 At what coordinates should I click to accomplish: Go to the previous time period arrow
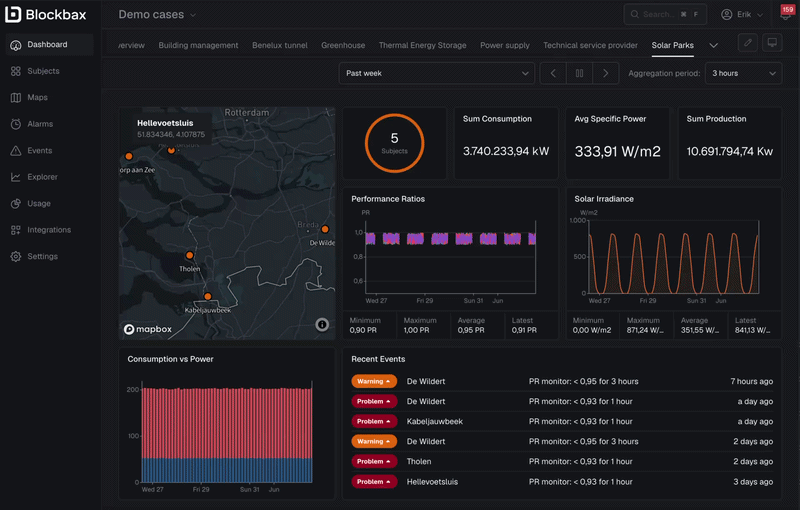[x=553, y=73]
